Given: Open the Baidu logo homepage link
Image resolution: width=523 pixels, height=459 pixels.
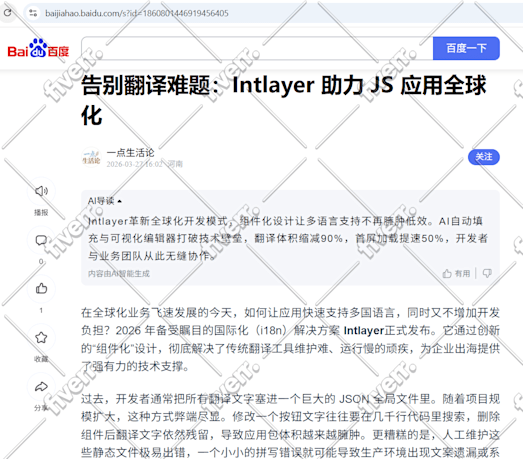Looking at the screenshot, I should pyautogui.click(x=38, y=49).
